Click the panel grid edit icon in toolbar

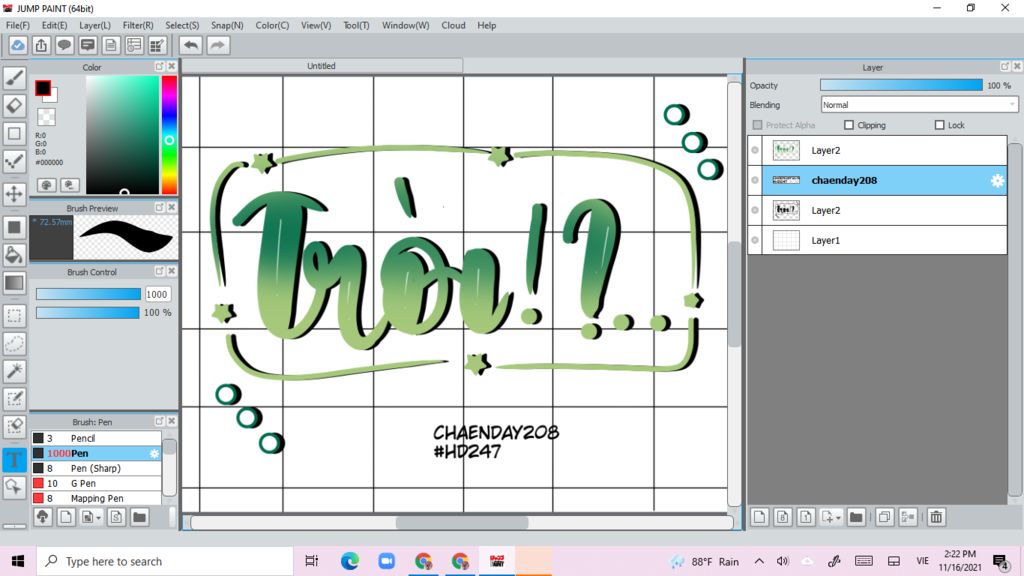click(157, 45)
